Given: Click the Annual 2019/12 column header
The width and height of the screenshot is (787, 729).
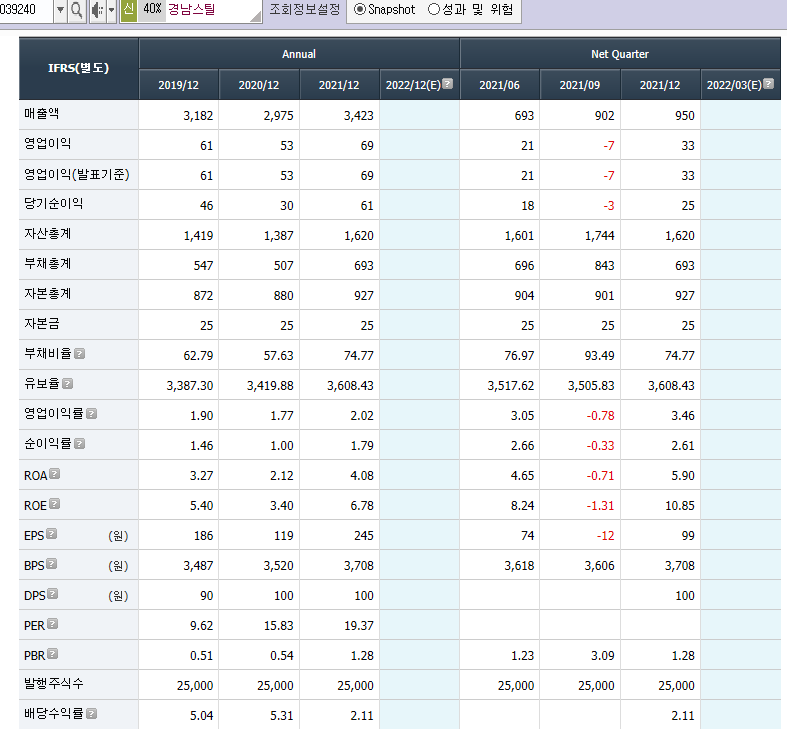Looking at the screenshot, I should click(x=179, y=85).
